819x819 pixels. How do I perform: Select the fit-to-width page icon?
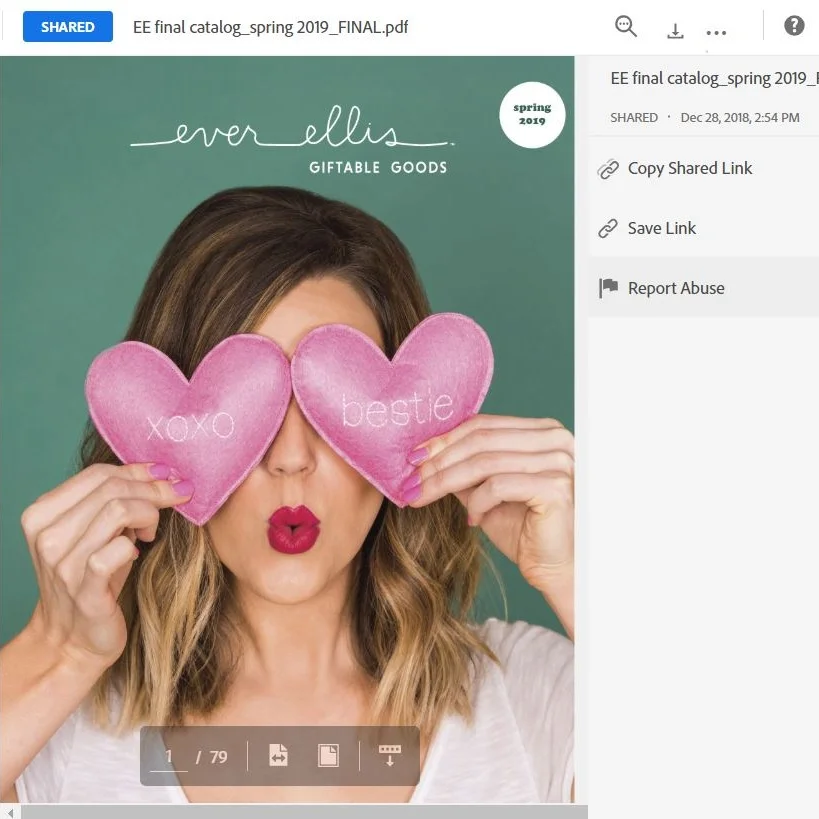click(x=277, y=755)
